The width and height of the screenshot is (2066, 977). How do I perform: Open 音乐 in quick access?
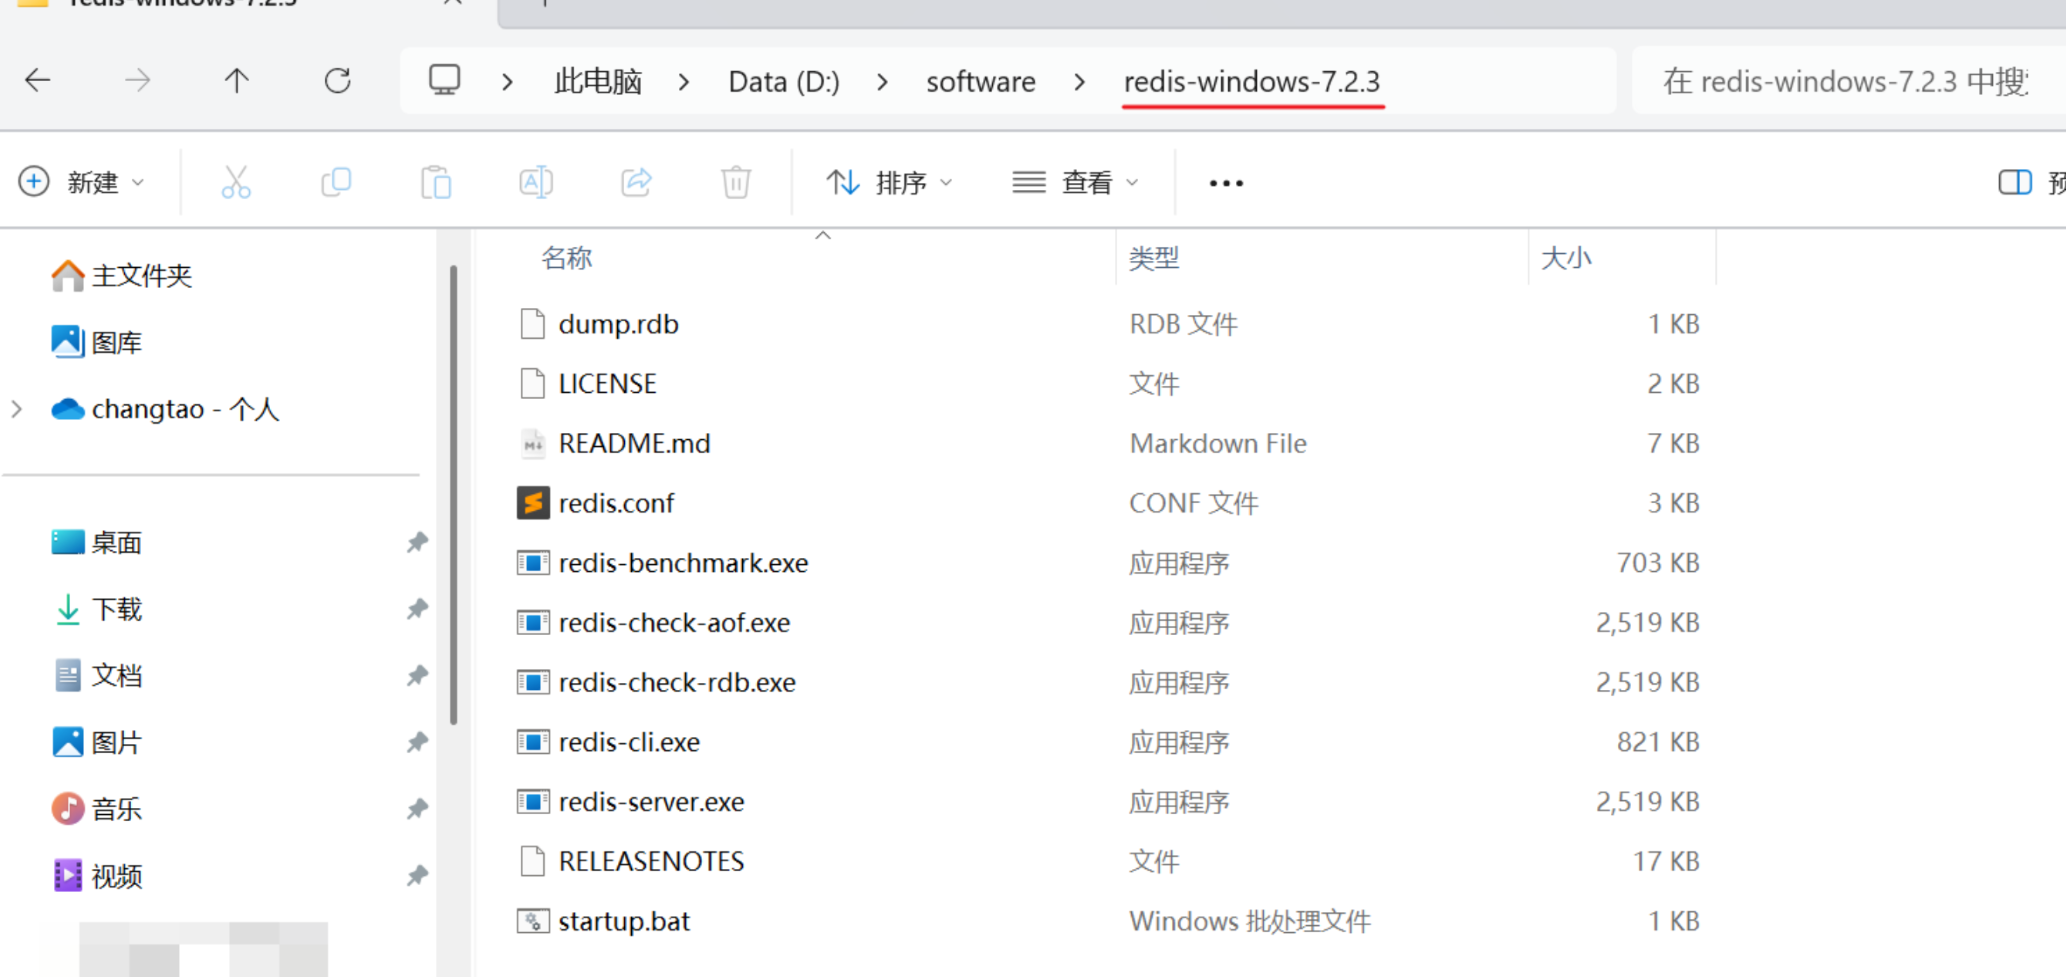(x=96, y=808)
